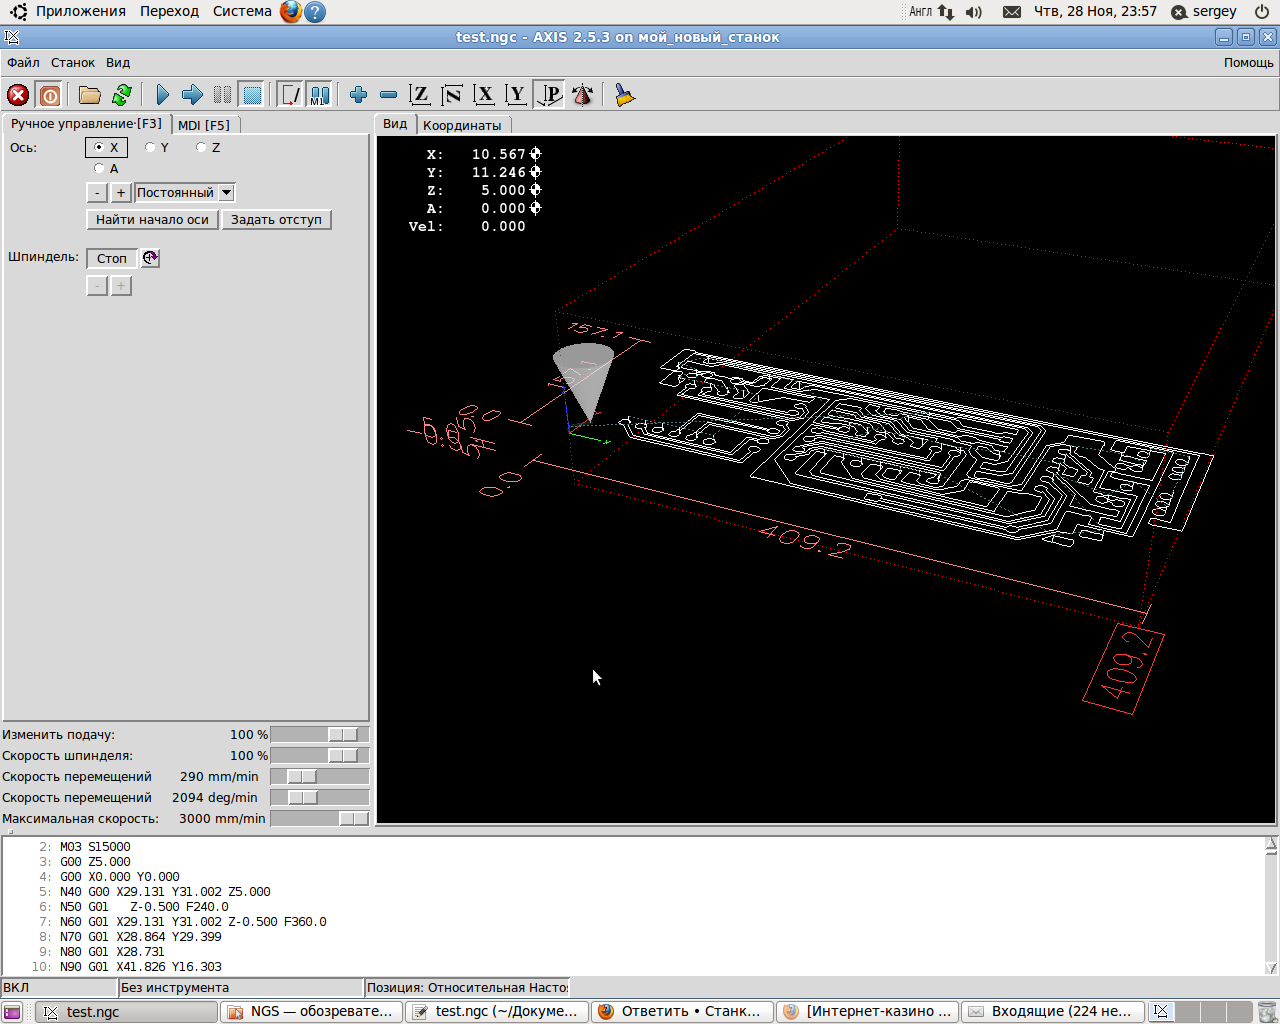Toggle the machine power button
1280x1024 pixels.
point(49,95)
